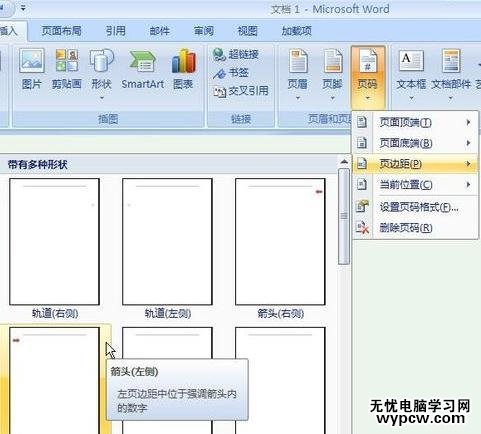Image resolution: width=481 pixels, height=434 pixels.
Task: Select the highlighted Arrow Left page thumbnail
Action: [x=55, y=380]
